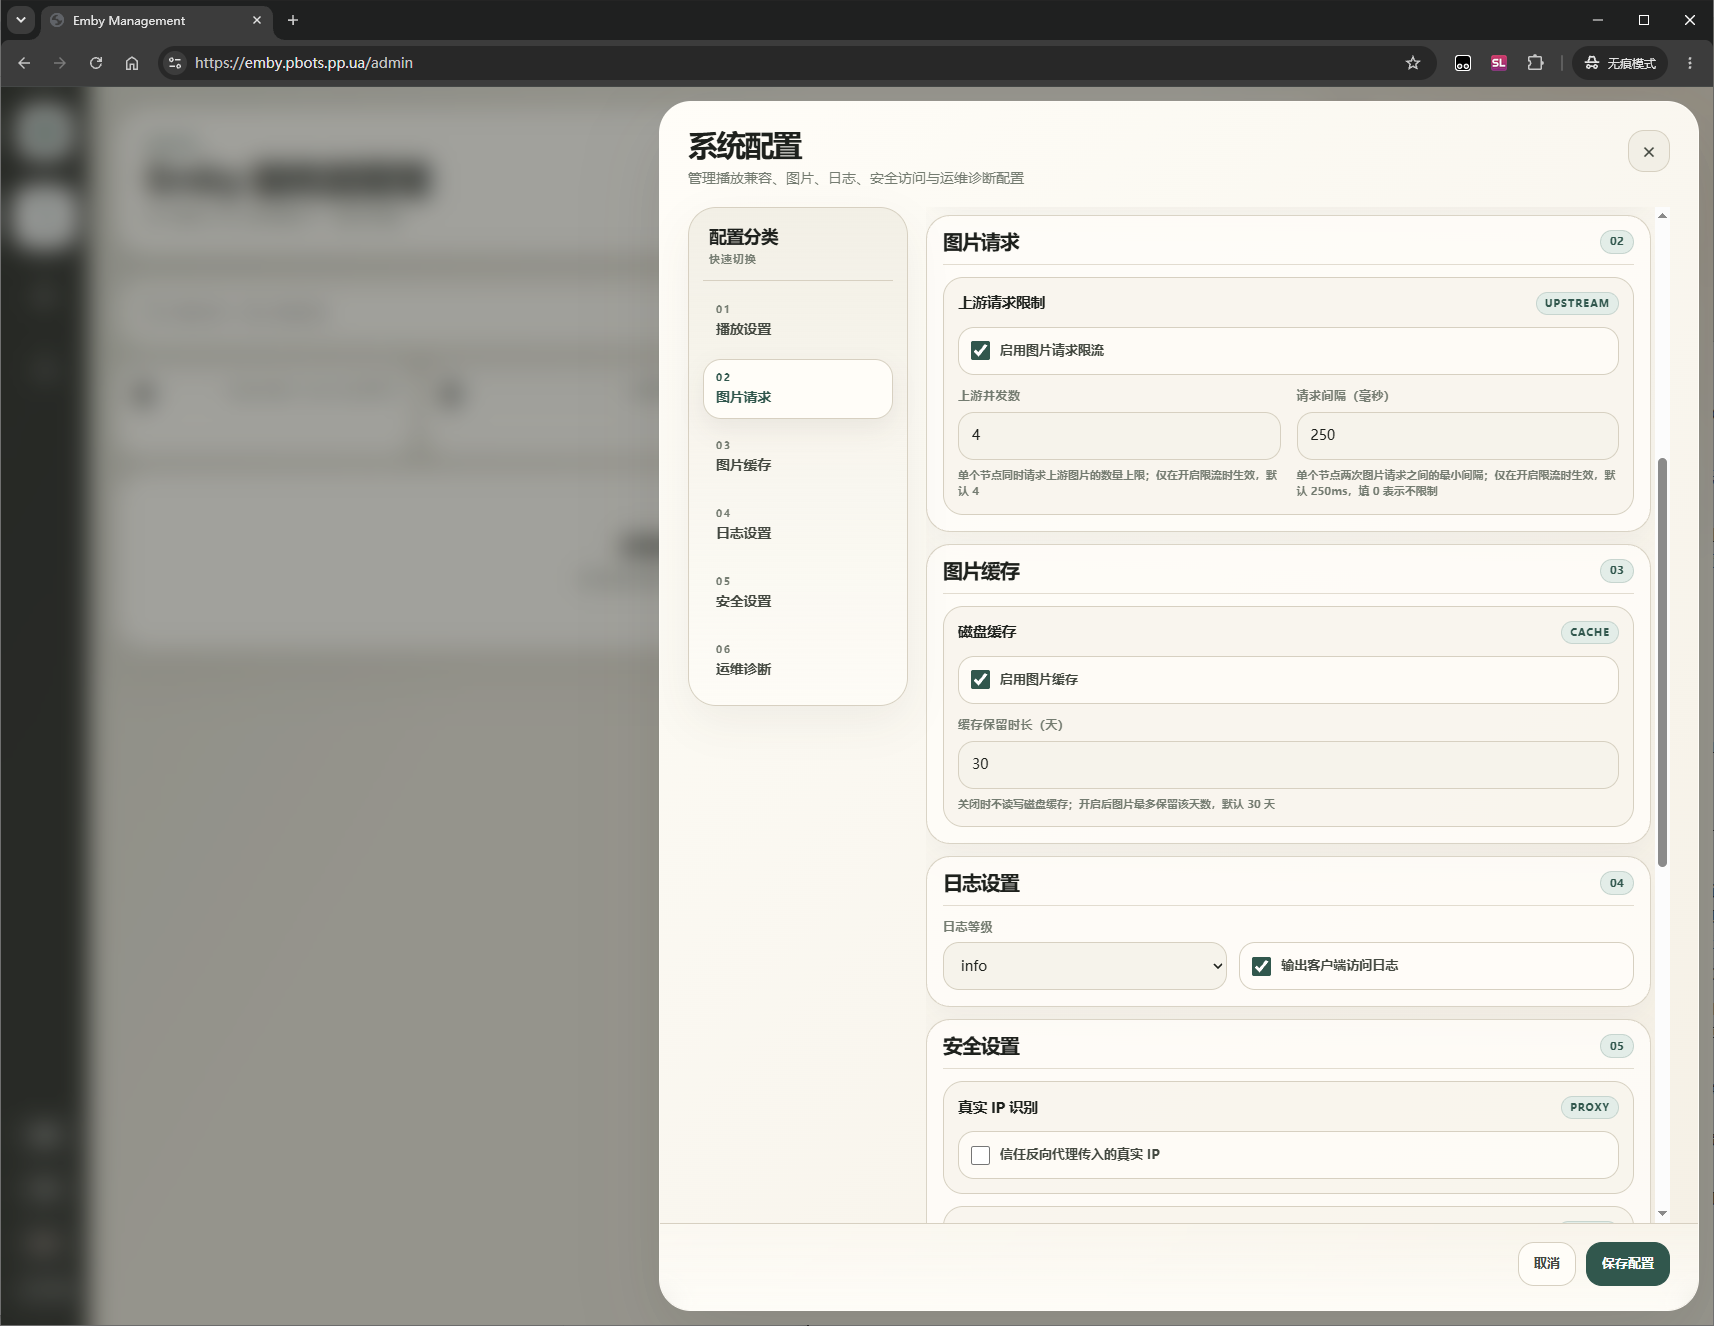1714x1326 pixels.
Task: Go to the browser home page
Action: [132, 63]
